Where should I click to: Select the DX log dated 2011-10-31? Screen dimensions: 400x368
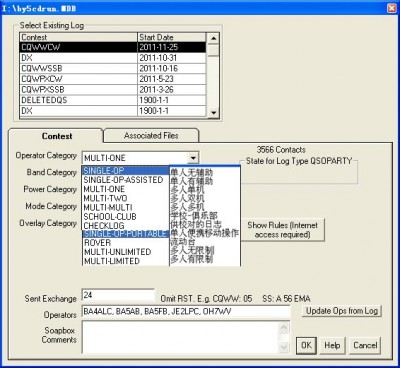113,58
